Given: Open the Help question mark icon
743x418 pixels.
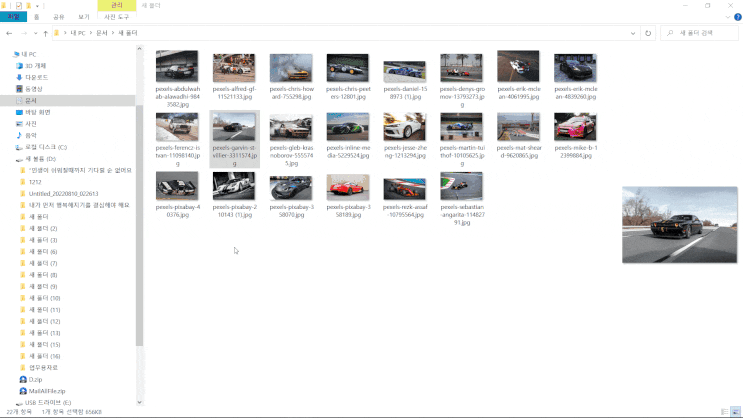Looking at the screenshot, I should click(737, 17).
